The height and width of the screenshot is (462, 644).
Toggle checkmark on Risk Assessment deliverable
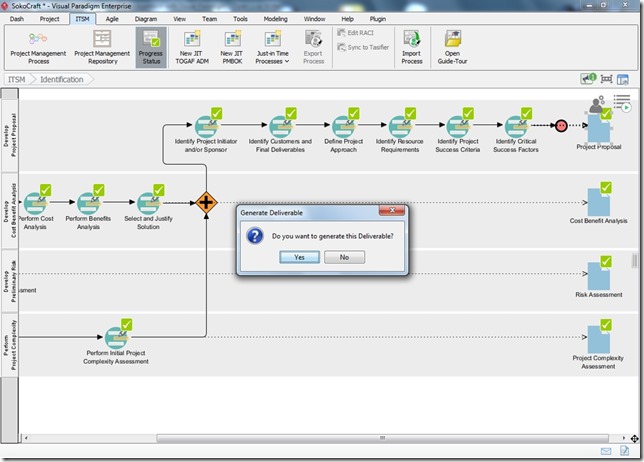tap(606, 262)
